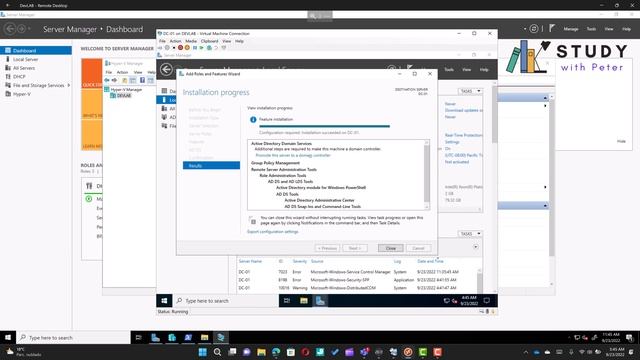The width and height of the screenshot is (640, 360).
Task: Click wizard results list scrollbar
Action: tap(427, 175)
